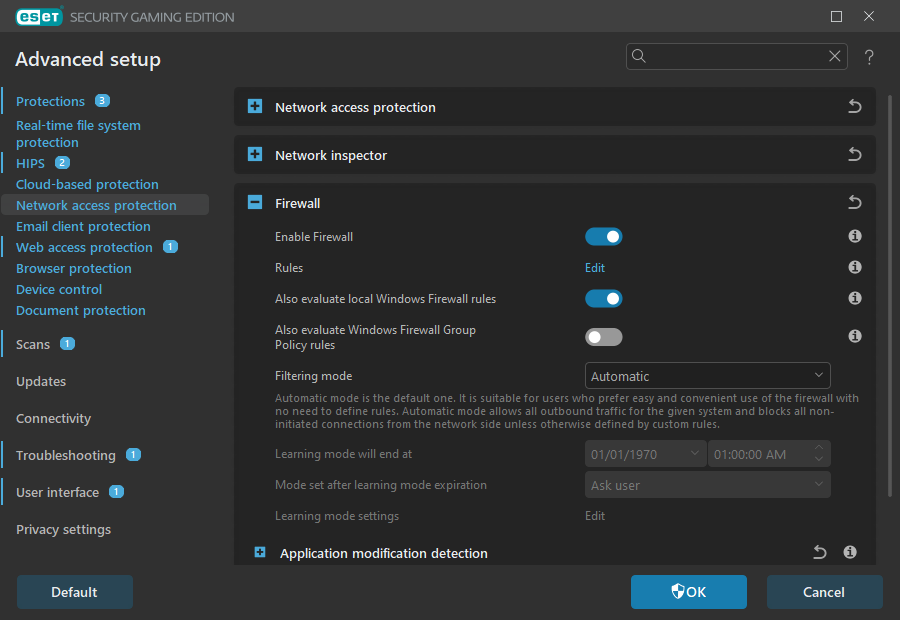This screenshot has width=900, height=620.
Task: Click the learning mode end time field
Action: tap(769, 454)
